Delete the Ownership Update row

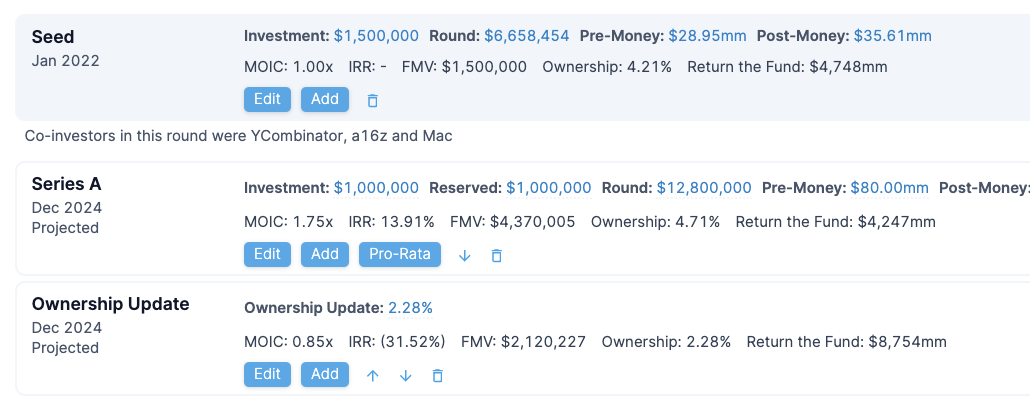(437, 375)
